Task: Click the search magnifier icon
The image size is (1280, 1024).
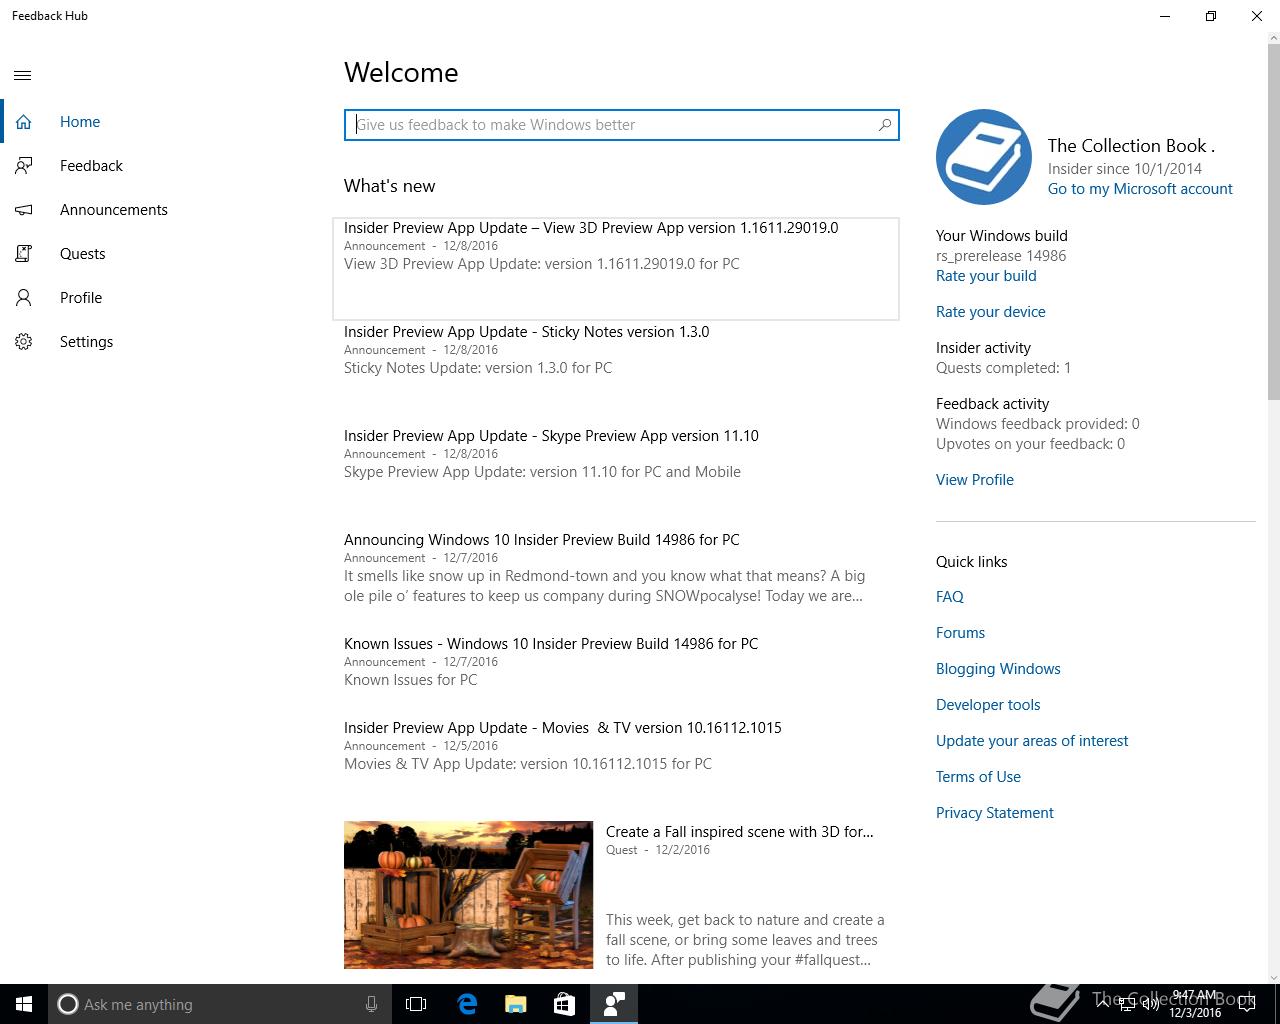Action: [884, 125]
